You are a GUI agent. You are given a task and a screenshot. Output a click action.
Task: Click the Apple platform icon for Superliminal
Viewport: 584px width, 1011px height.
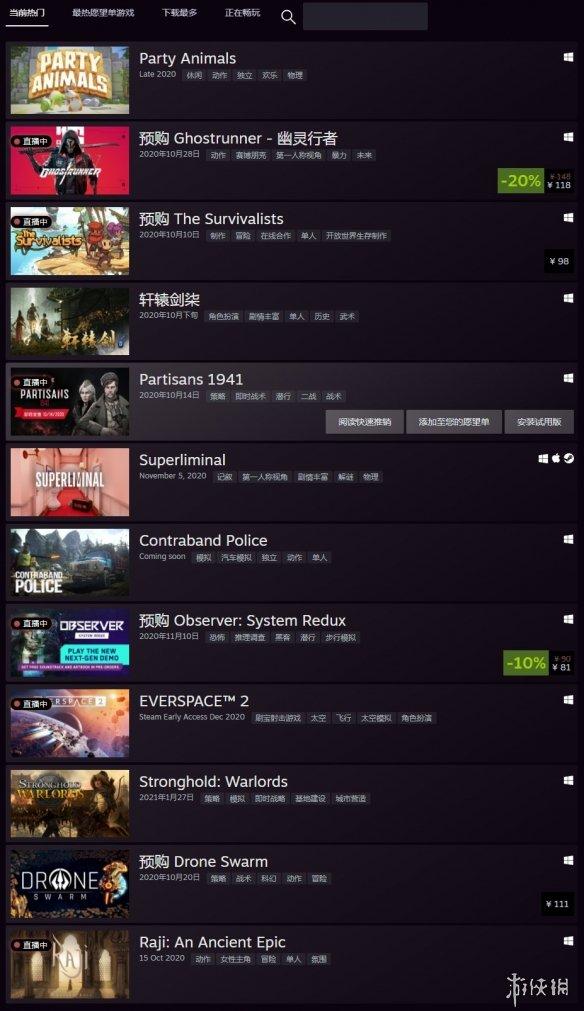pyautogui.click(x=556, y=458)
